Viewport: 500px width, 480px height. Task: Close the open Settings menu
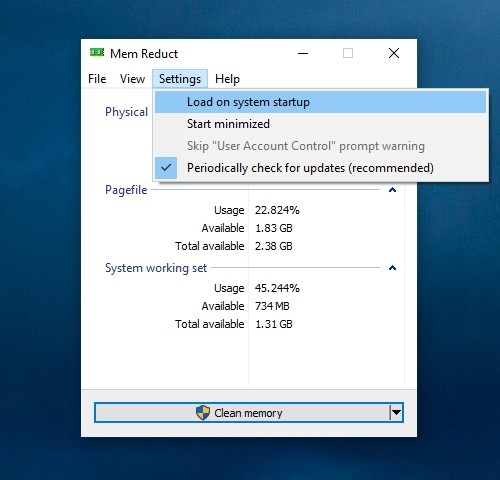click(180, 79)
